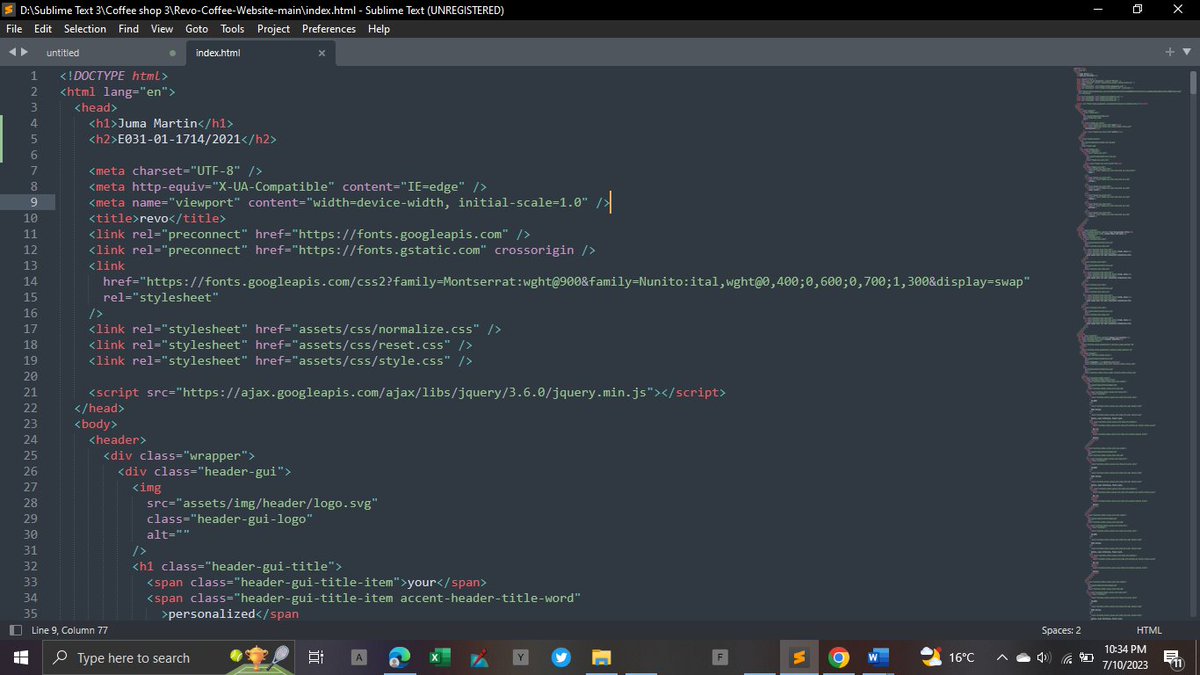The height and width of the screenshot is (675, 1200).
Task: Open File Explorer from taskbar
Action: pyautogui.click(x=600, y=658)
